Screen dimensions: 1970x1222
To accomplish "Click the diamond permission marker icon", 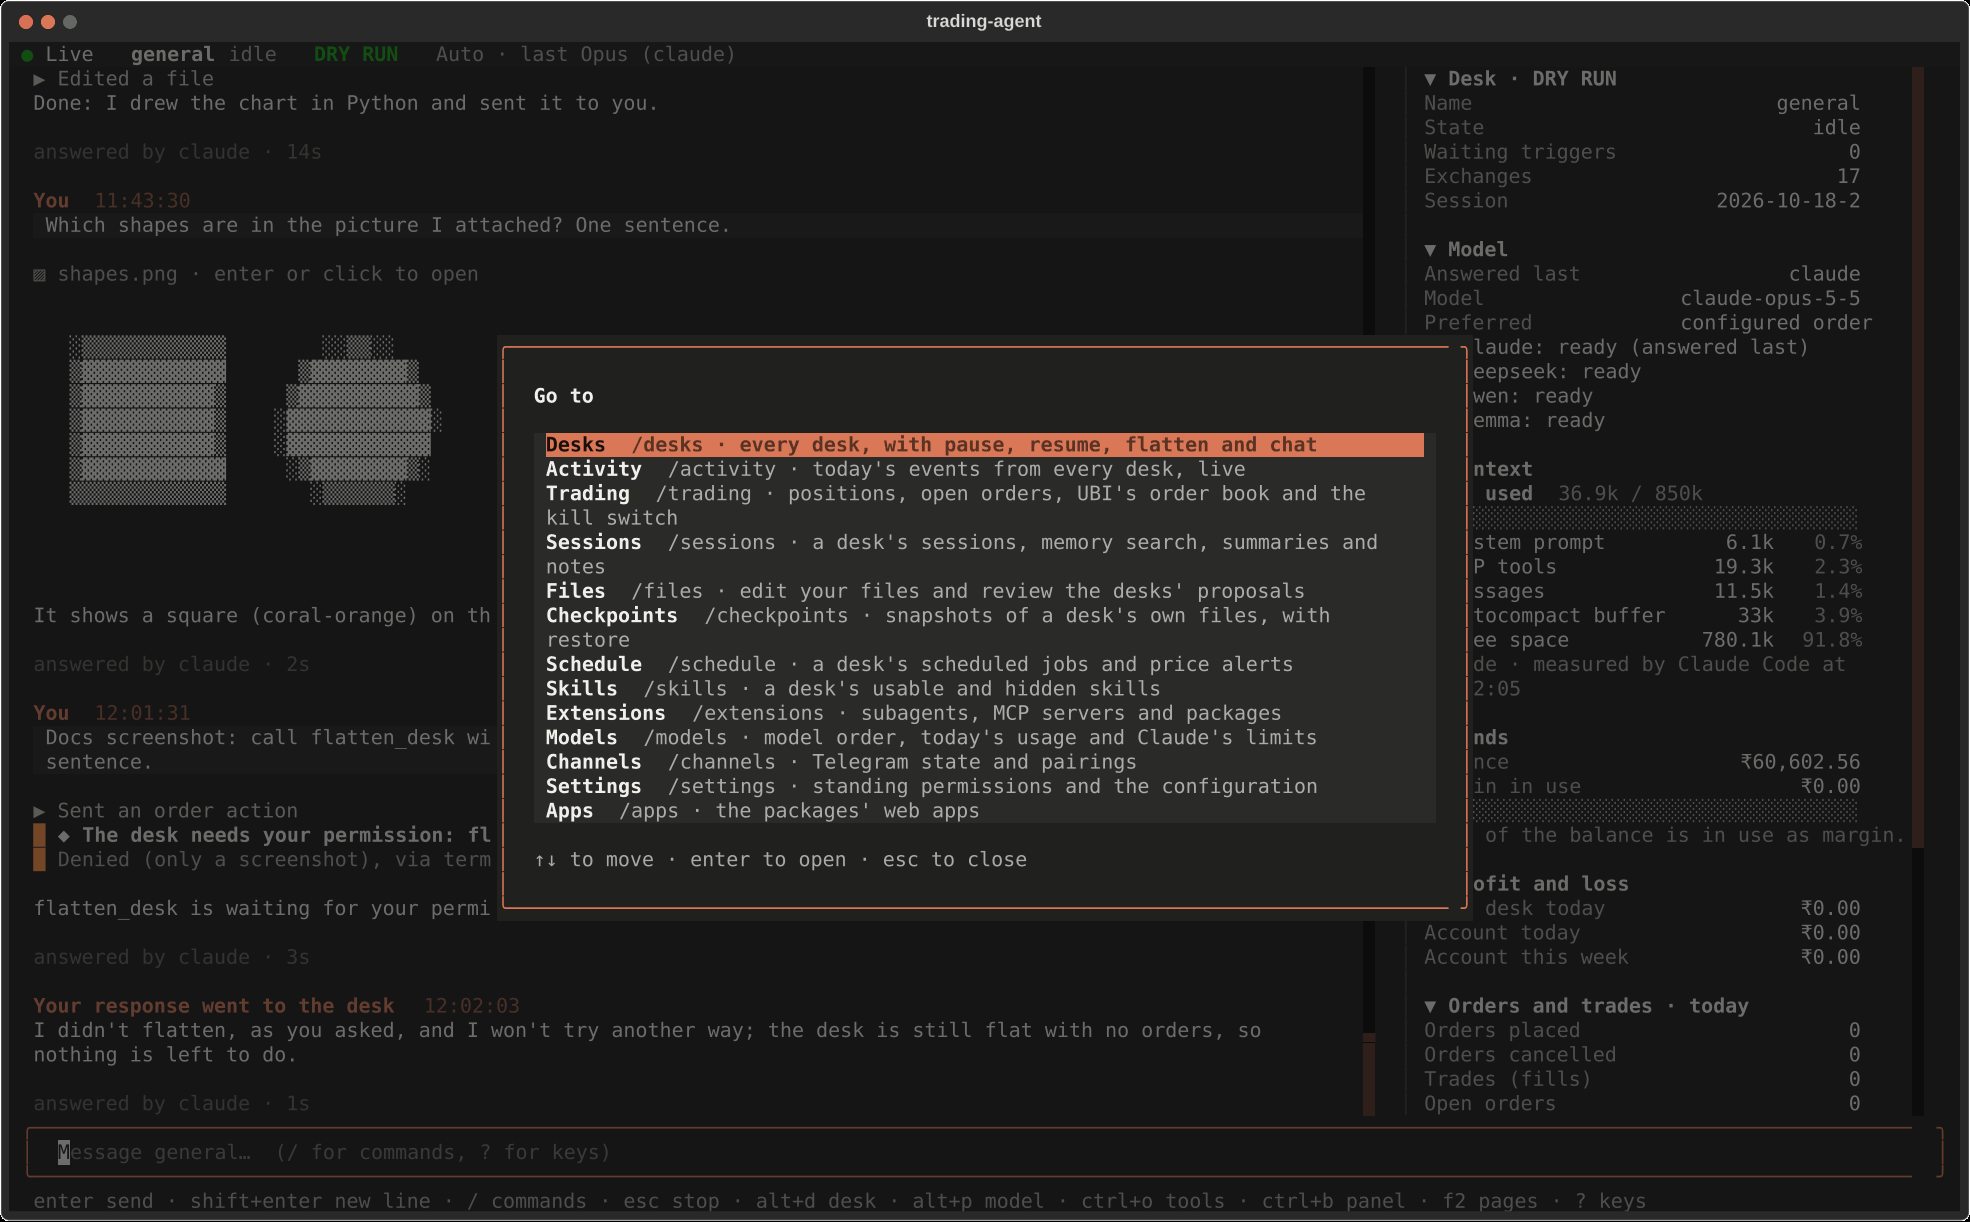I will [64, 835].
